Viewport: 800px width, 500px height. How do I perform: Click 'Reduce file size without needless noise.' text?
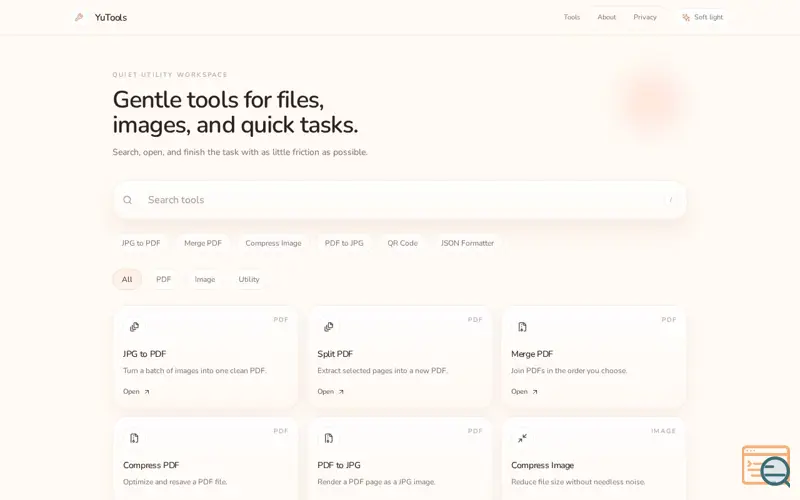(x=578, y=482)
